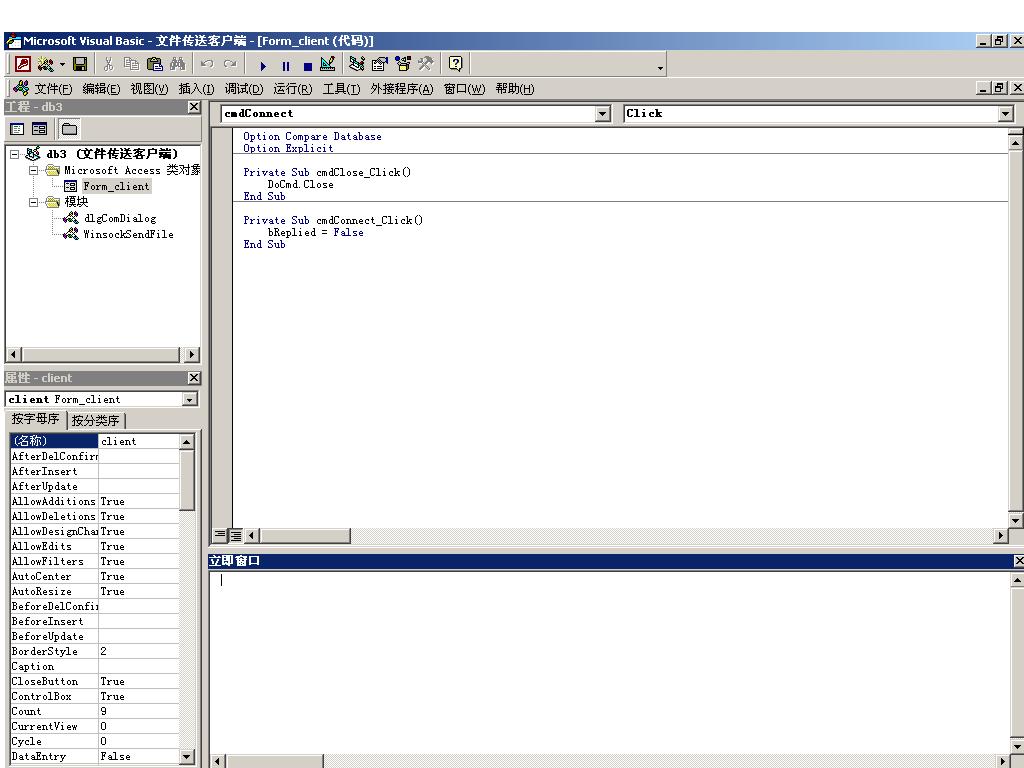The width and height of the screenshot is (1024, 768).
Task: Select the dlgComDialog module
Action: click(x=120, y=219)
